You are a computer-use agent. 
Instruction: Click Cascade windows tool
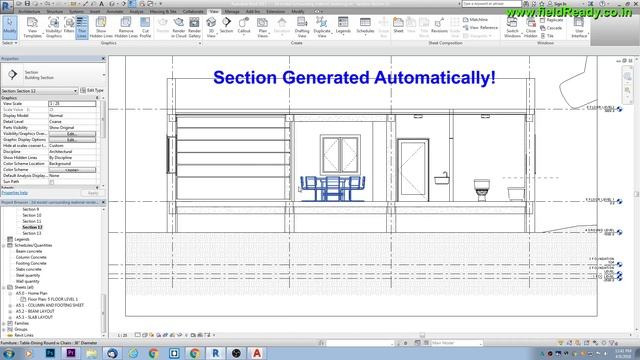(551, 28)
